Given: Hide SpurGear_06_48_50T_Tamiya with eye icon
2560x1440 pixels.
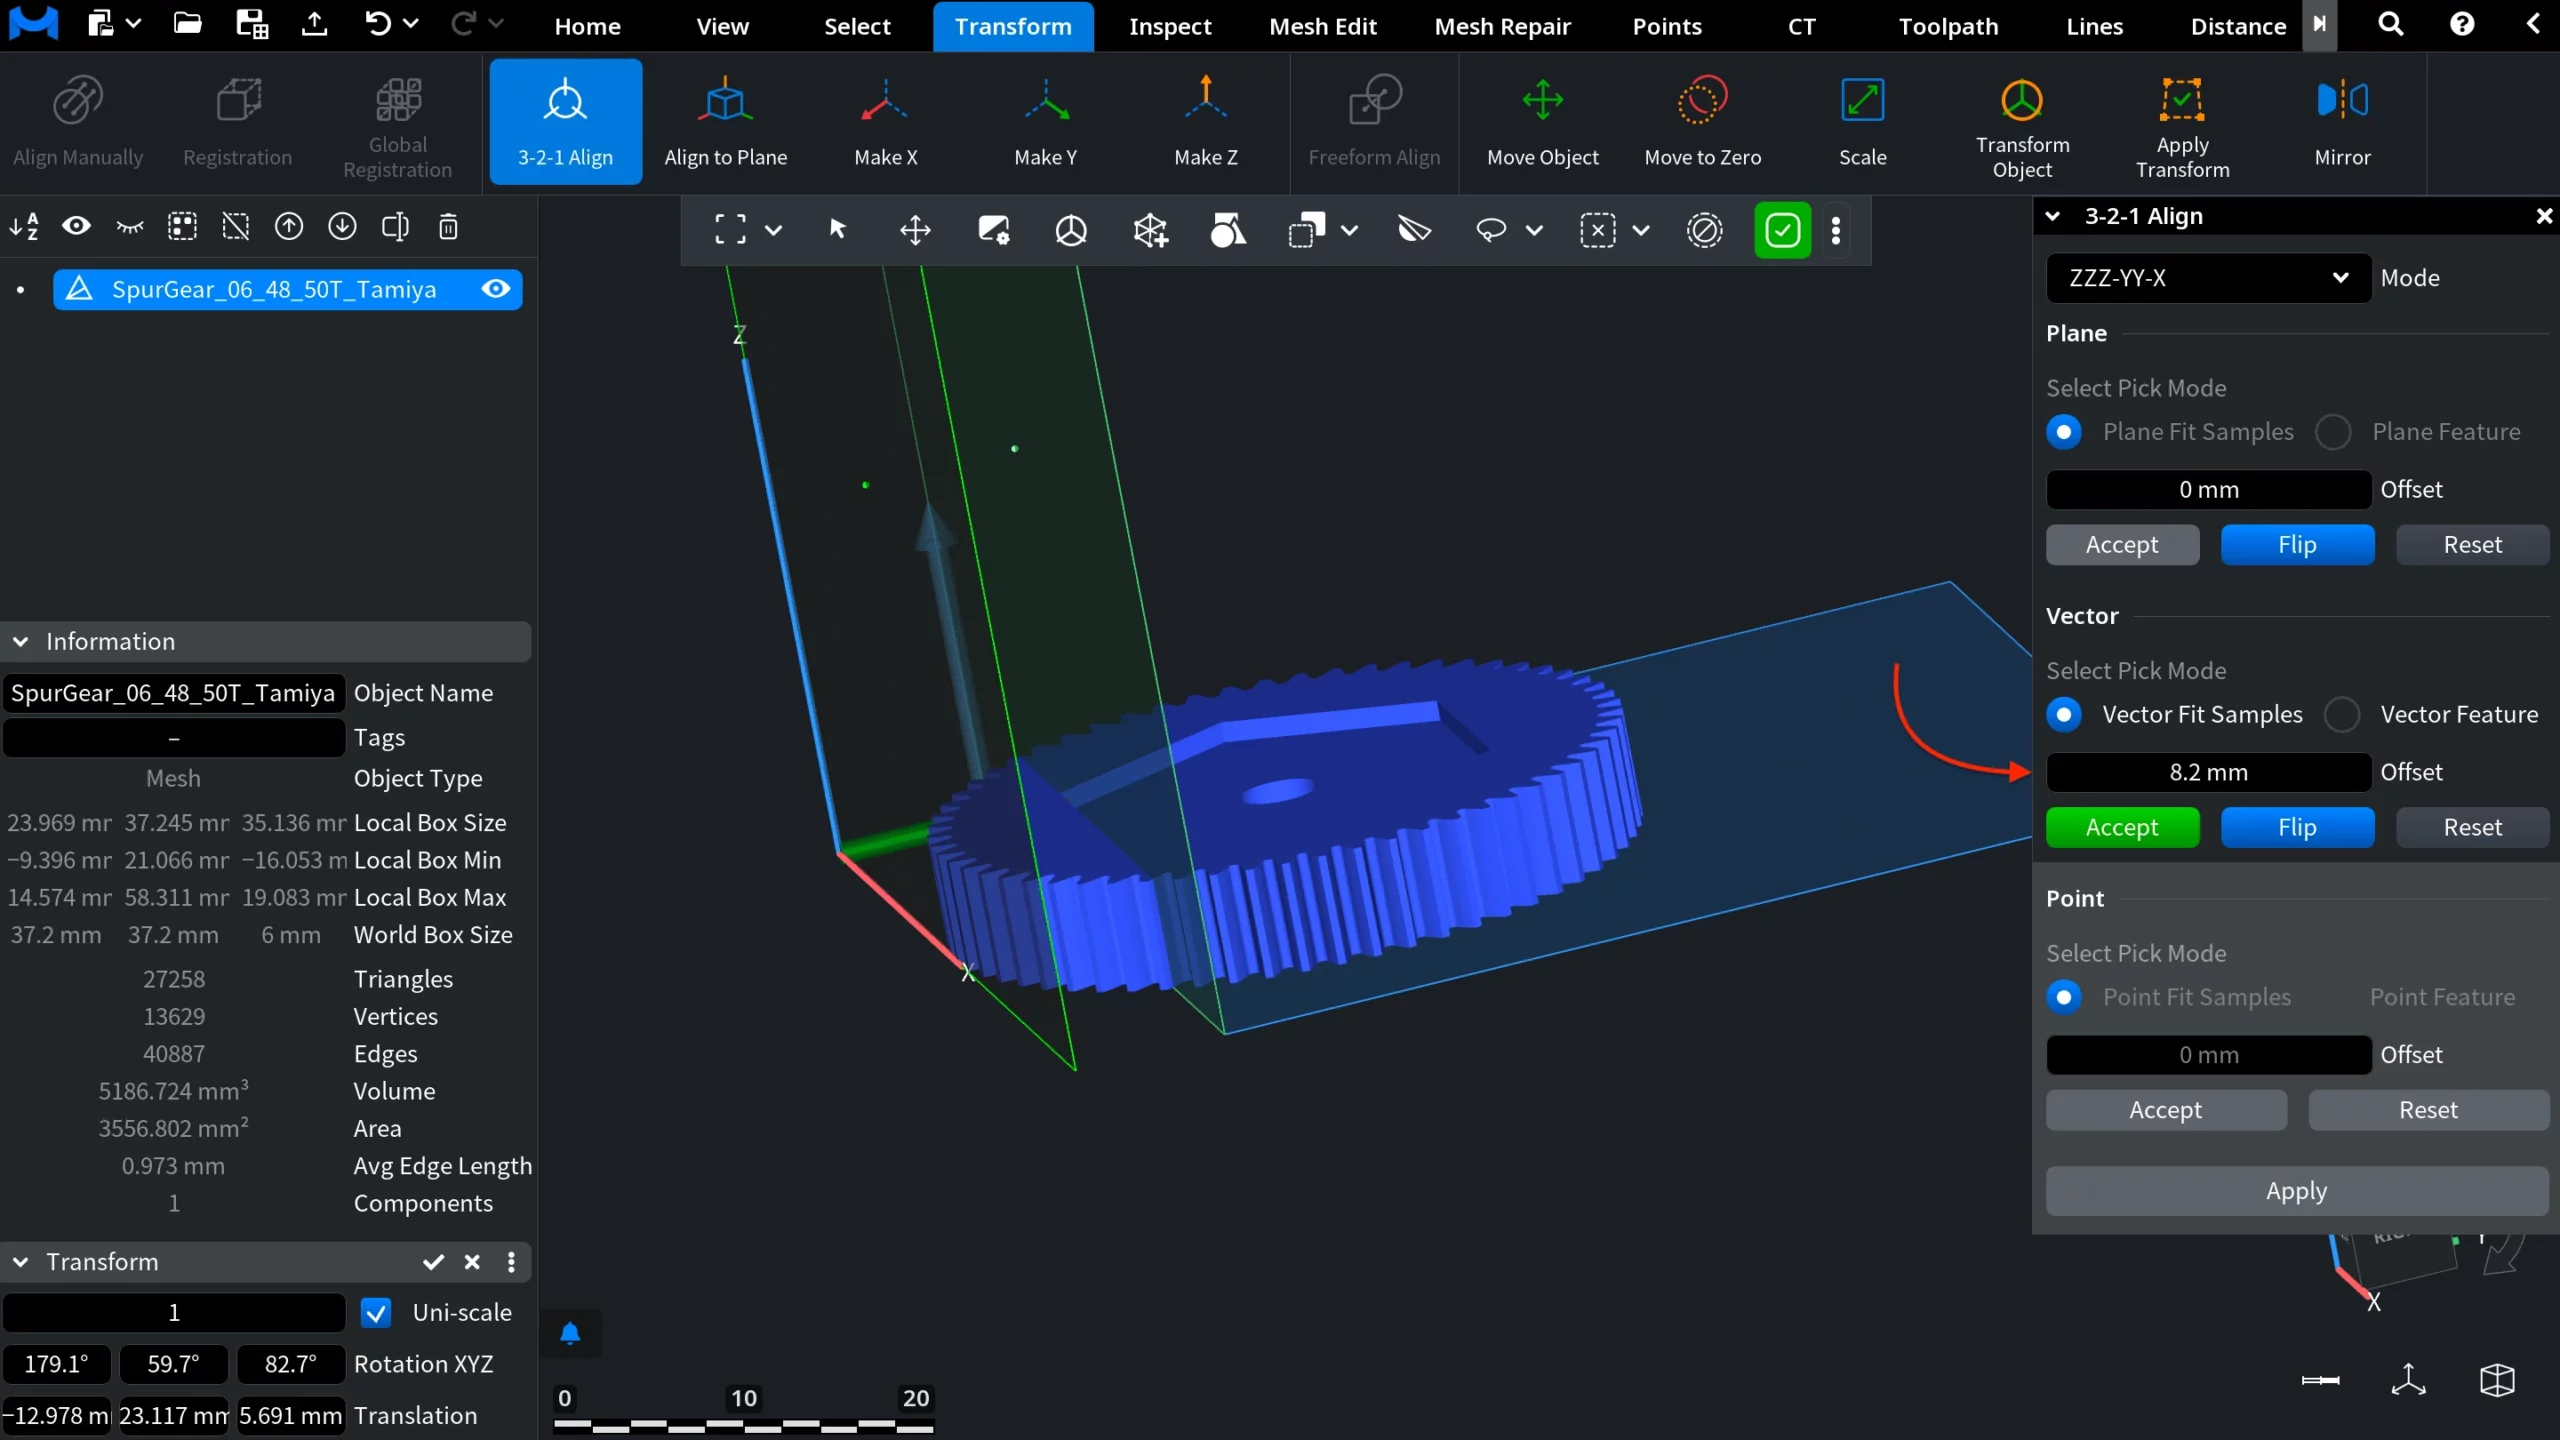Looking at the screenshot, I should point(496,289).
